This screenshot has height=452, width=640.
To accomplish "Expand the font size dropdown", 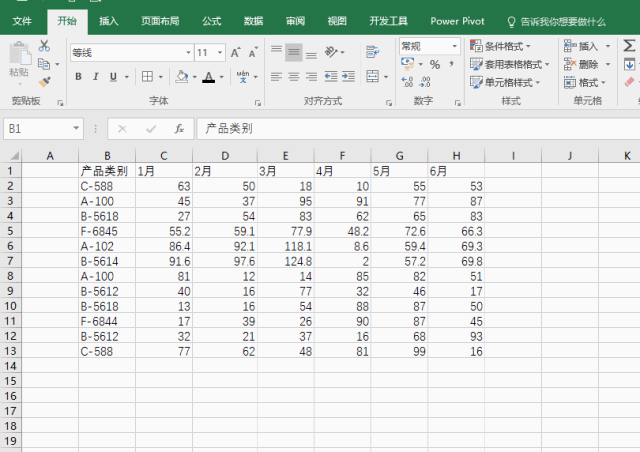I will 219,53.
